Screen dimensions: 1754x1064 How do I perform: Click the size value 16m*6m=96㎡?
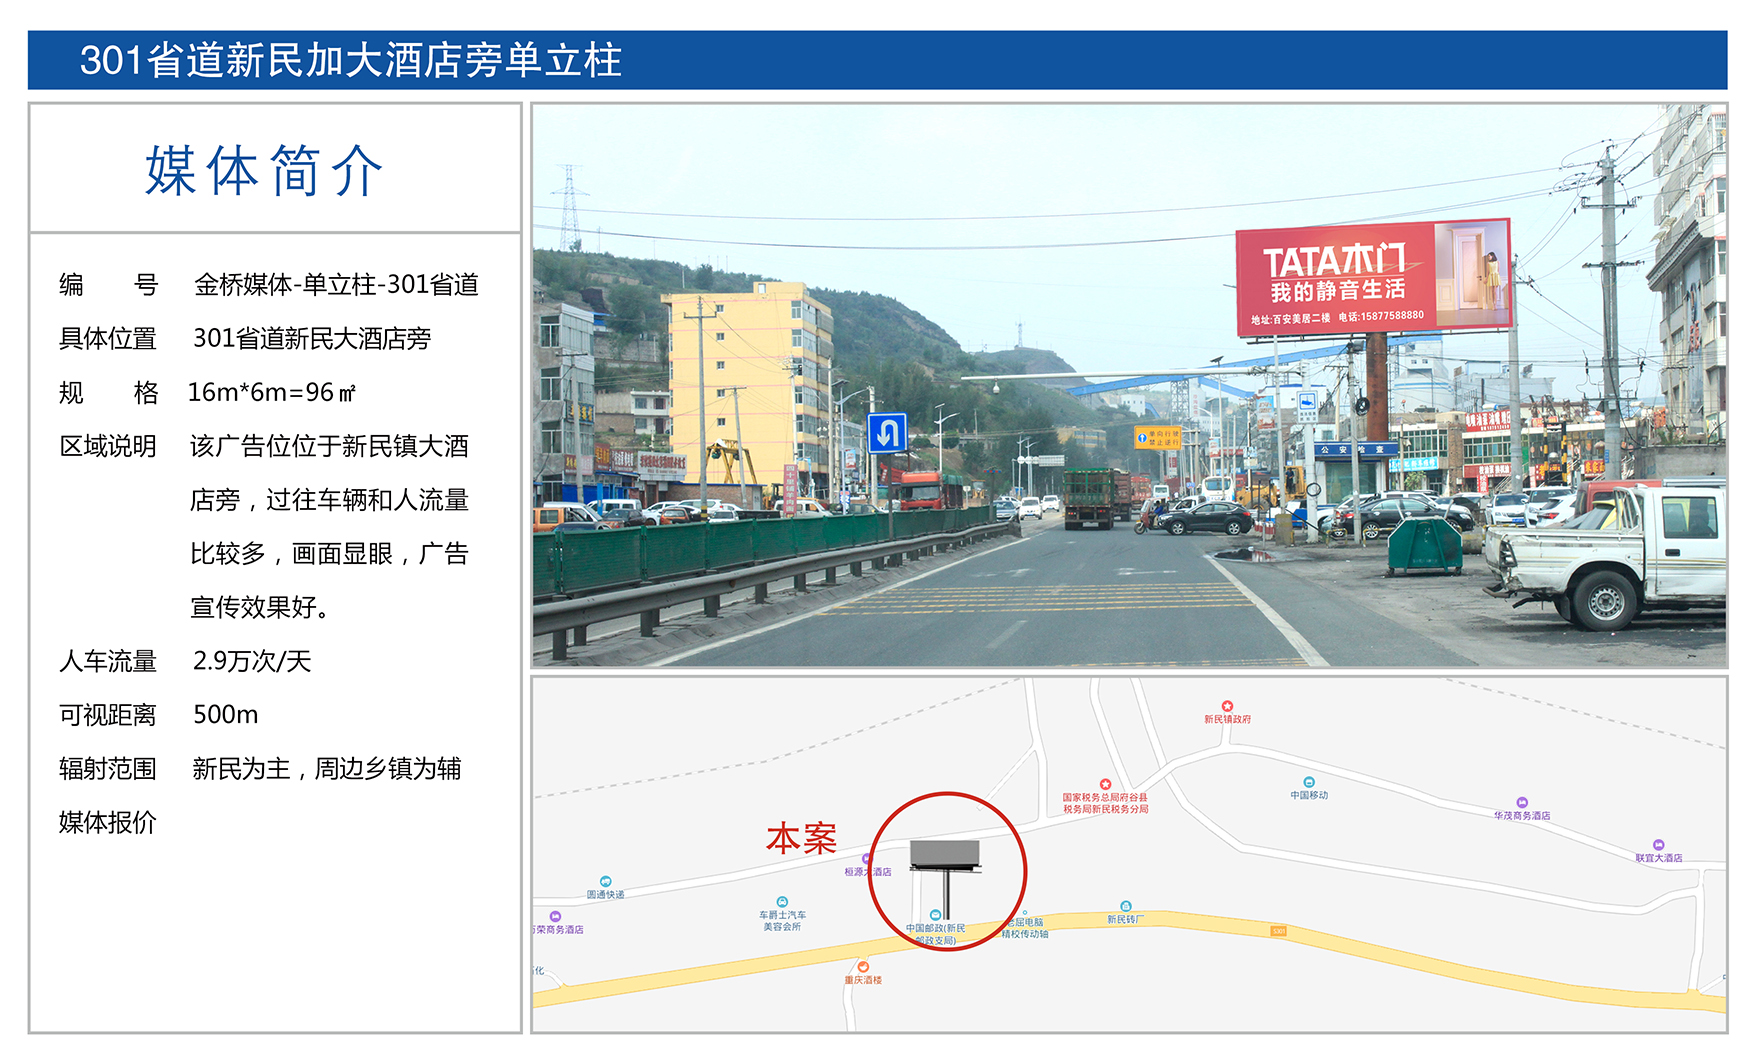click(272, 393)
